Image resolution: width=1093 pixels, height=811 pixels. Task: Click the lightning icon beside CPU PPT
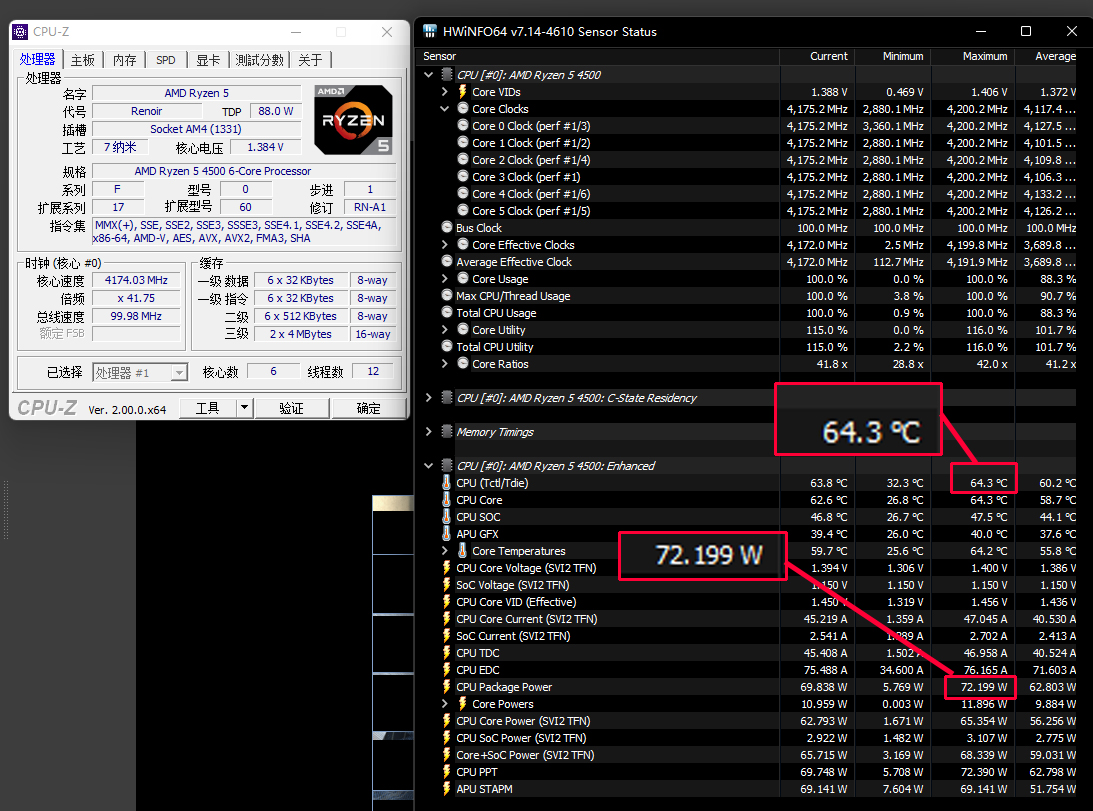(x=447, y=772)
